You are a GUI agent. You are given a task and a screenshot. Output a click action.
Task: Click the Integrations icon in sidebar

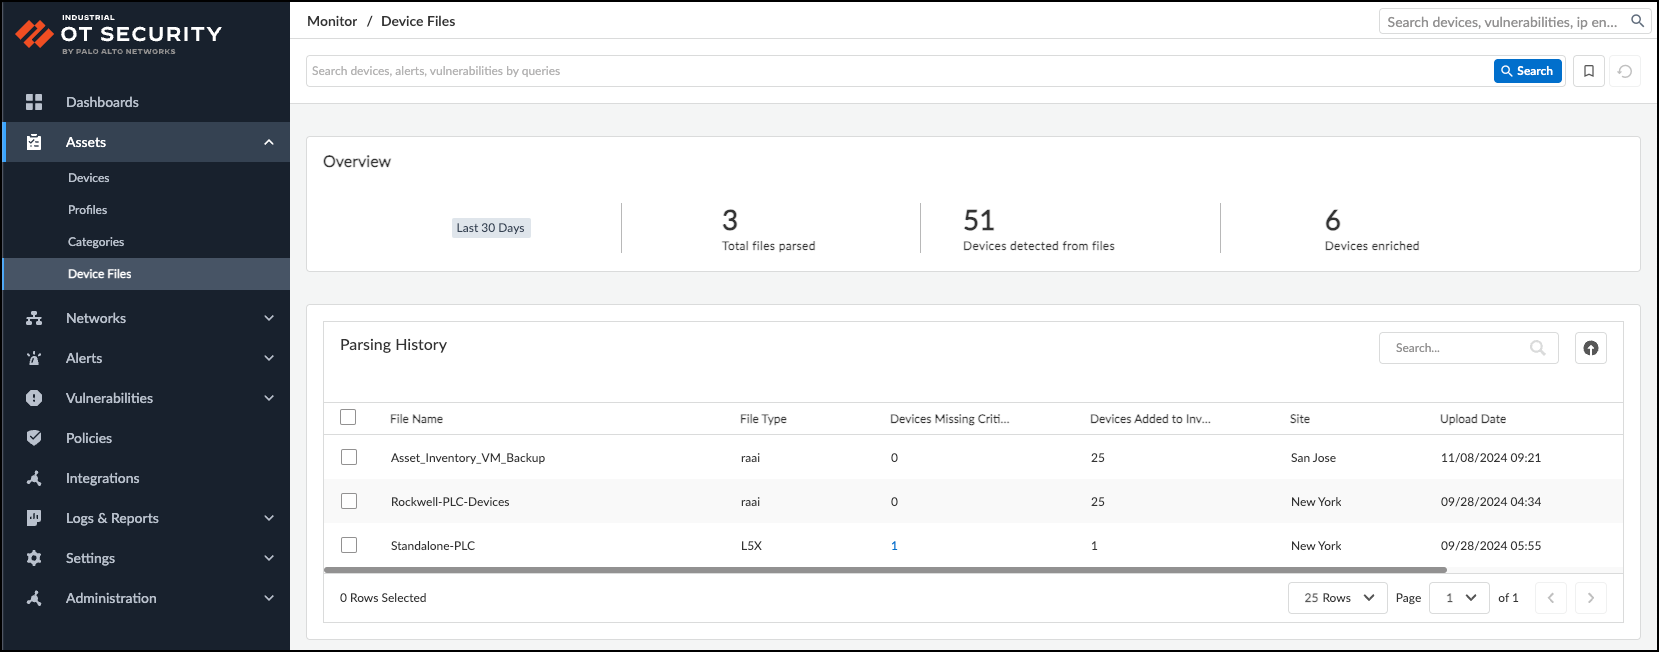pyautogui.click(x=34, y=478)
